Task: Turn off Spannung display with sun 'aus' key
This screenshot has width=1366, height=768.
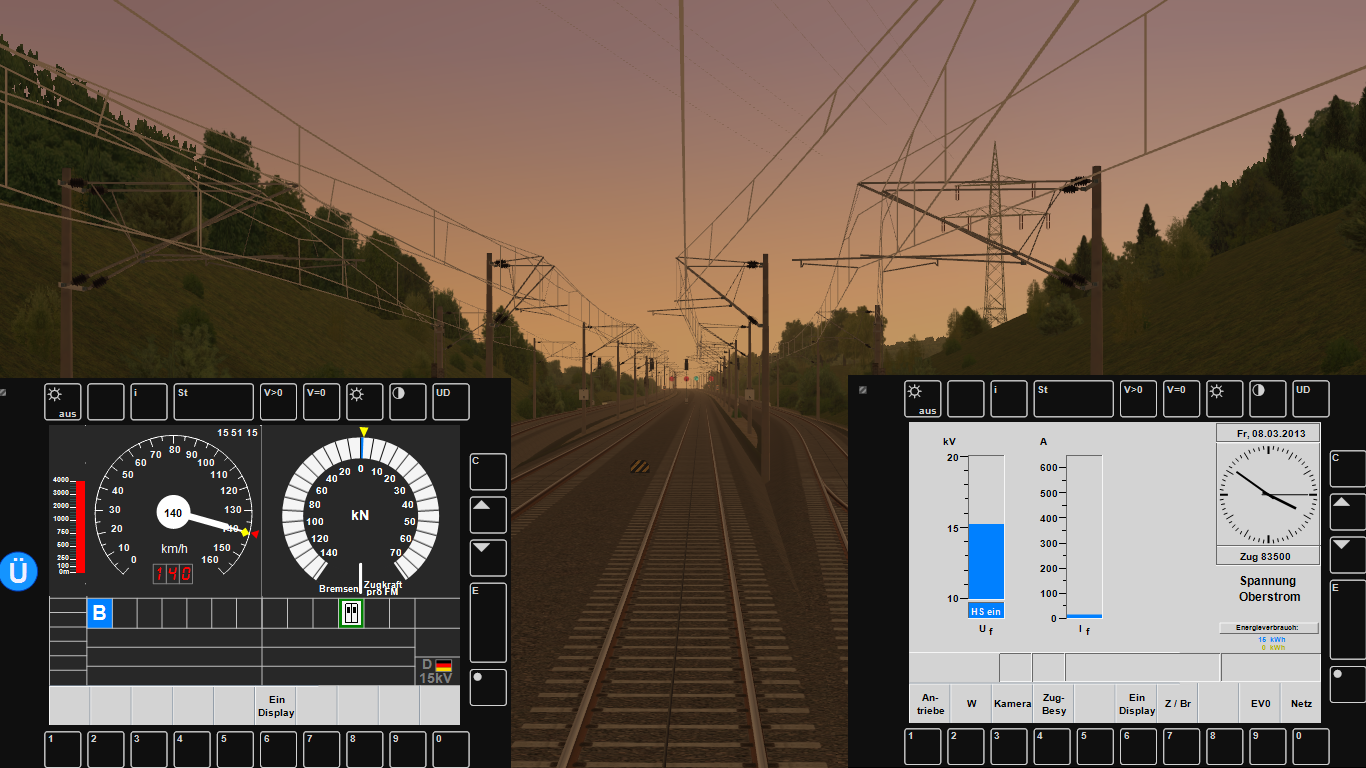Action: coord(923,399)
